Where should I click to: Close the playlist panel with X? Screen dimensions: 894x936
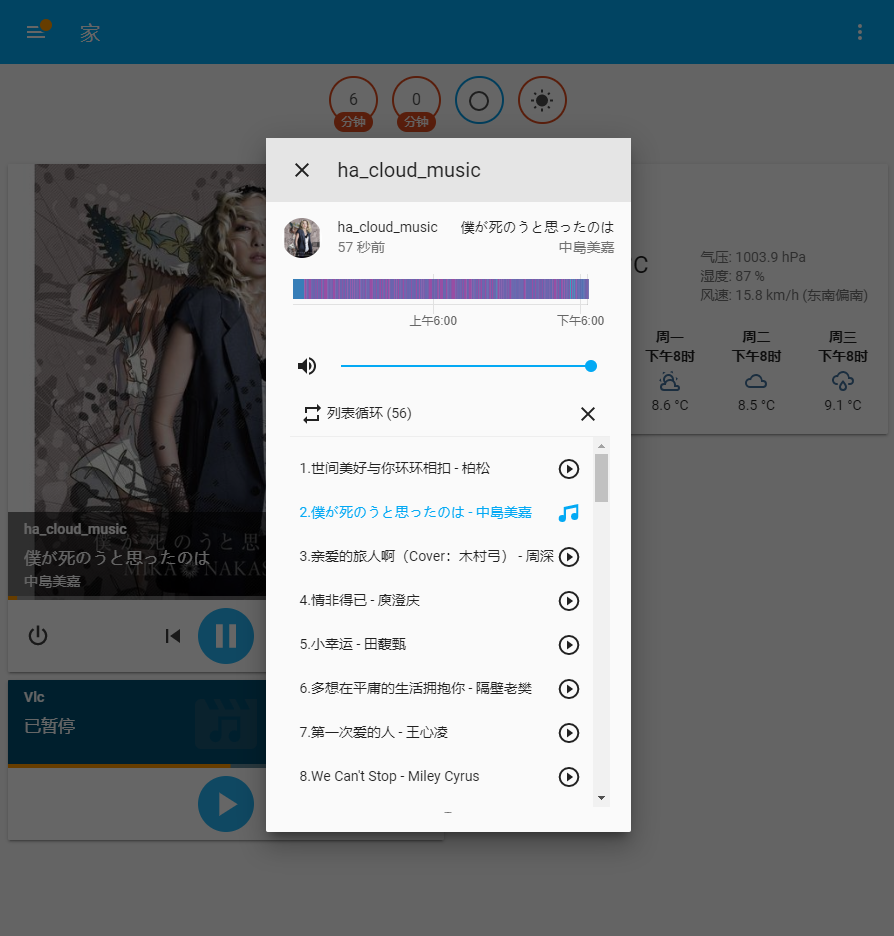tap(588, 414)
